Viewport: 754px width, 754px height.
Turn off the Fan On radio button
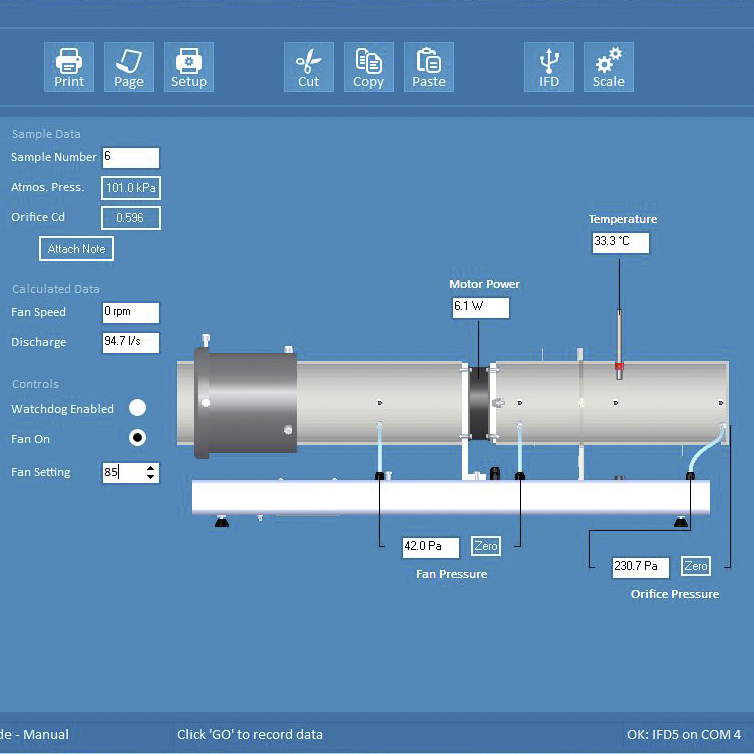138,438
